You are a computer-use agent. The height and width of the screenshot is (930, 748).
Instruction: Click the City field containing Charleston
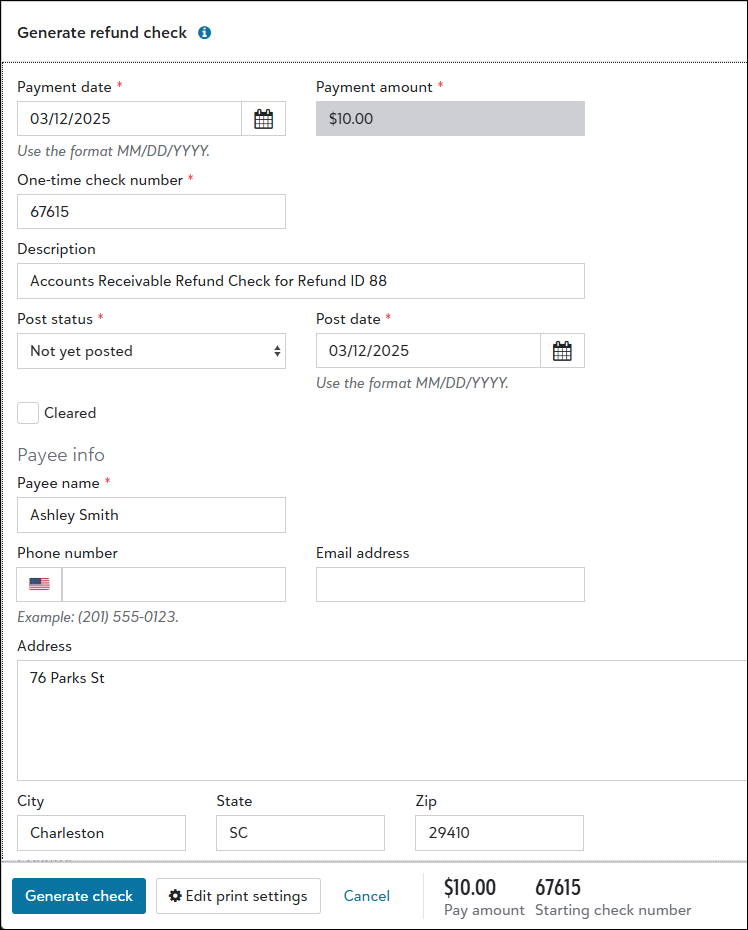pos(101,833)
